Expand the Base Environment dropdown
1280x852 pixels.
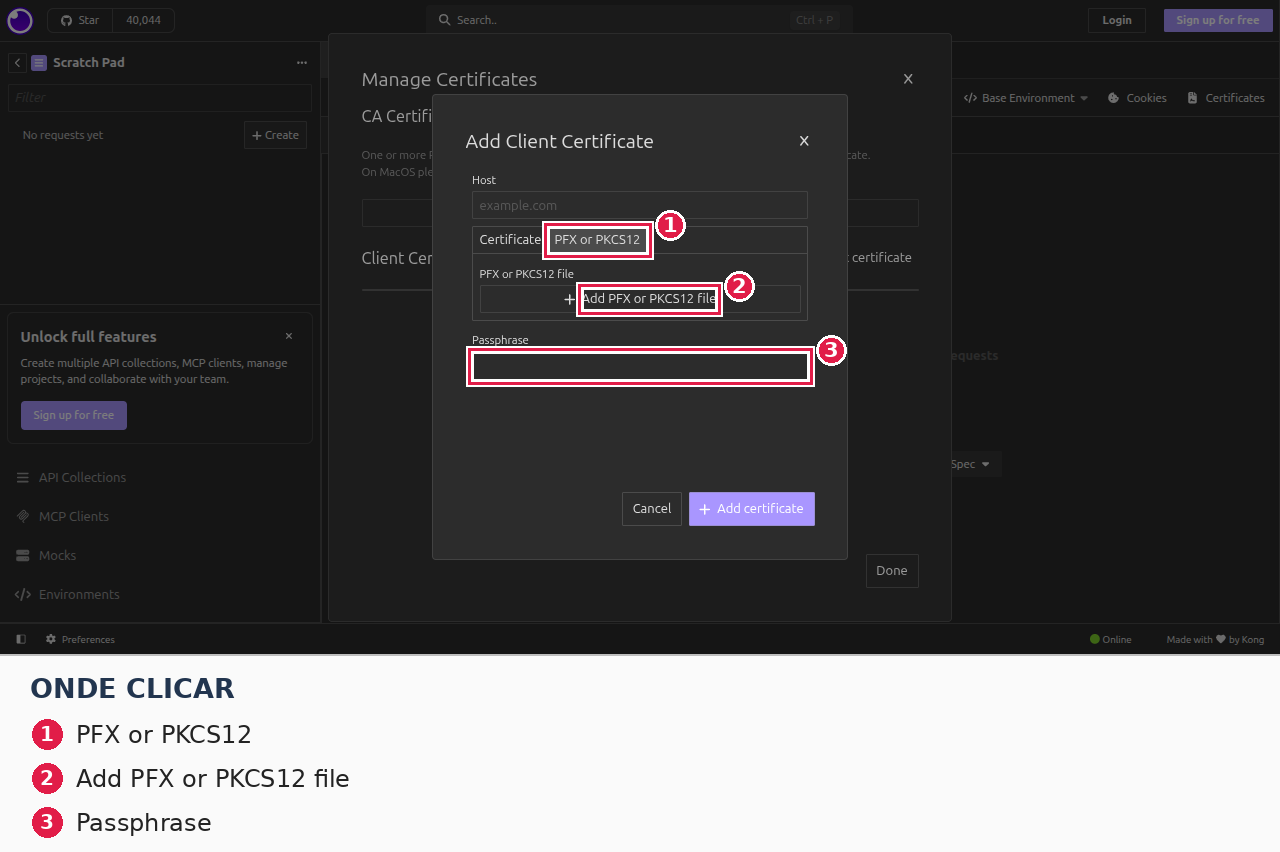1026,98
